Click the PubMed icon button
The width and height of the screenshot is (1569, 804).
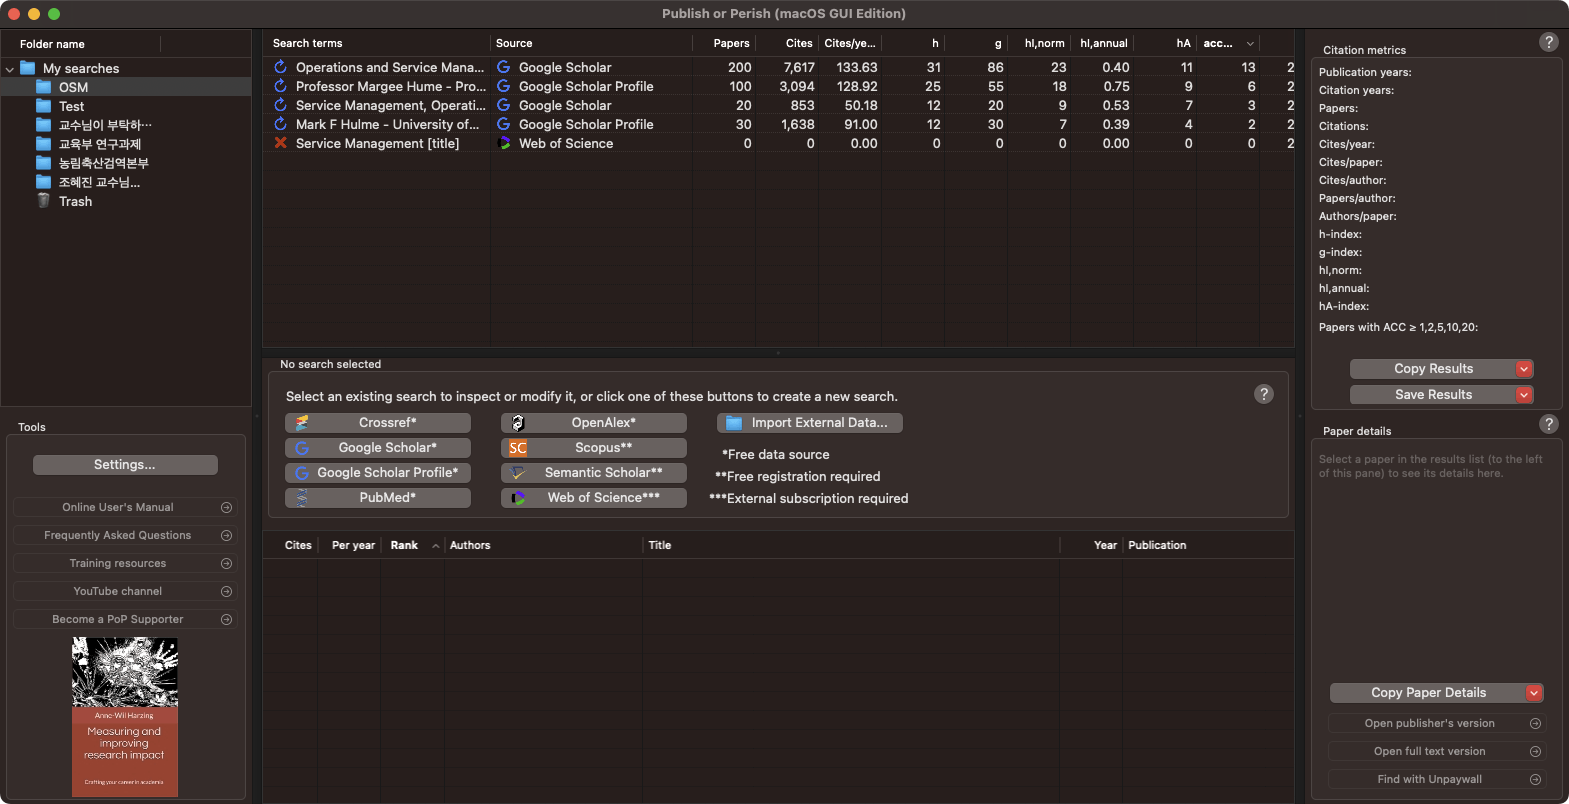tap(302, 497)
